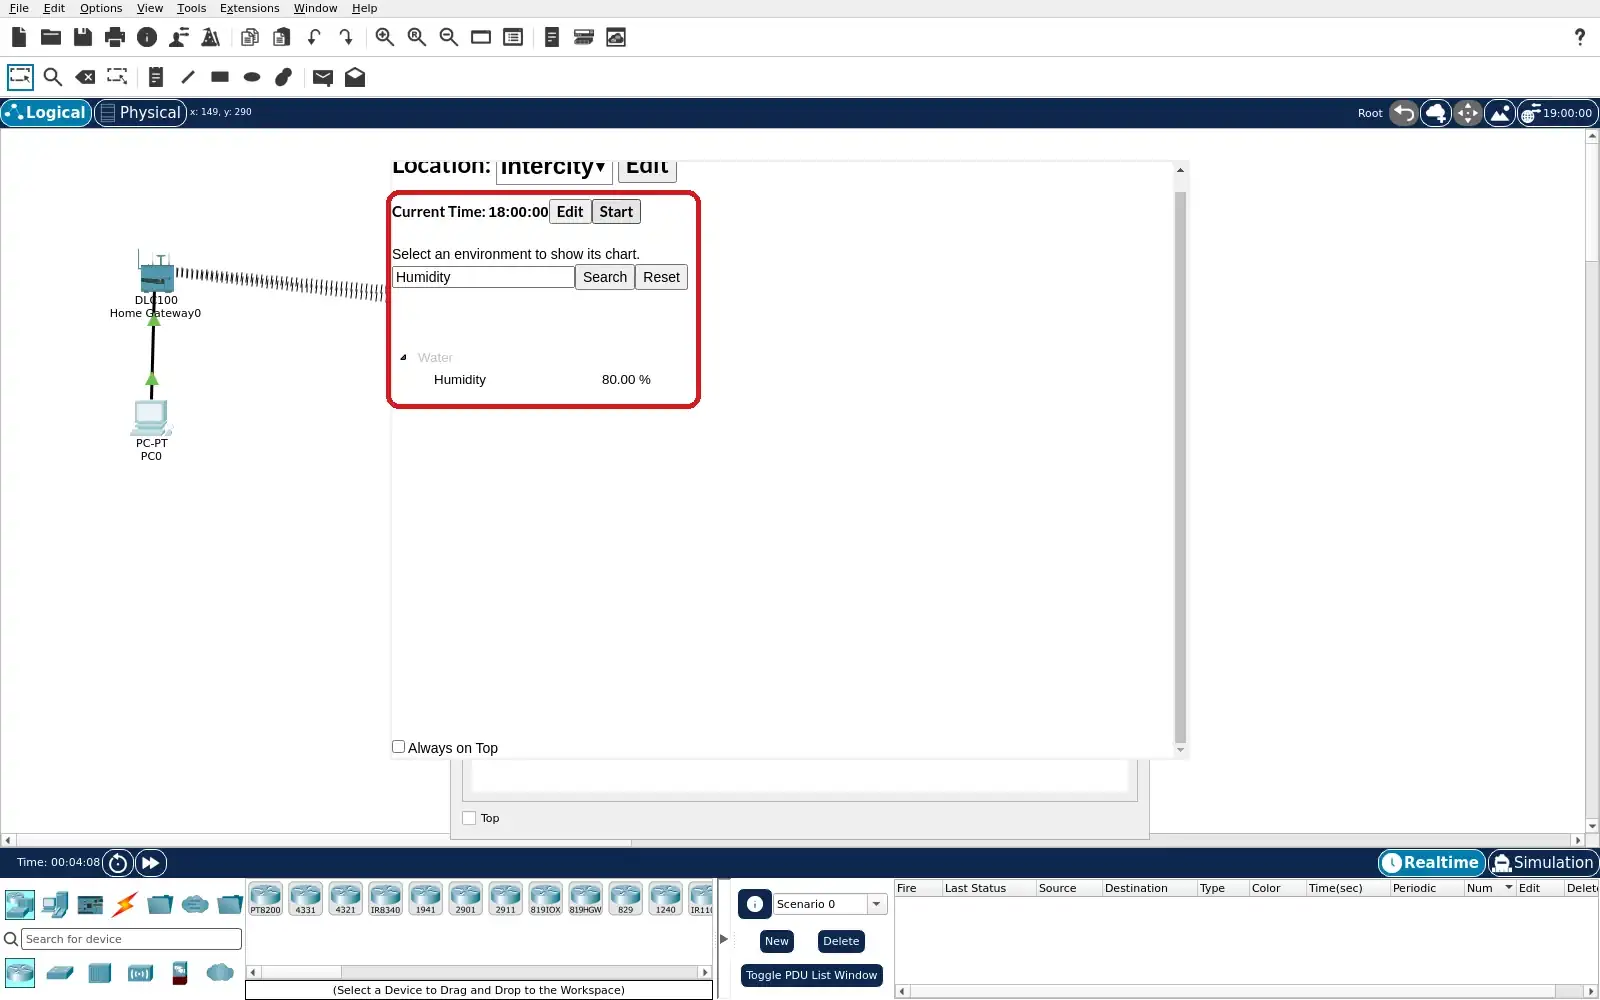Click the Undo arrow icon
The height and width of the screenshot is (1000, 1600).
(314, 38)
